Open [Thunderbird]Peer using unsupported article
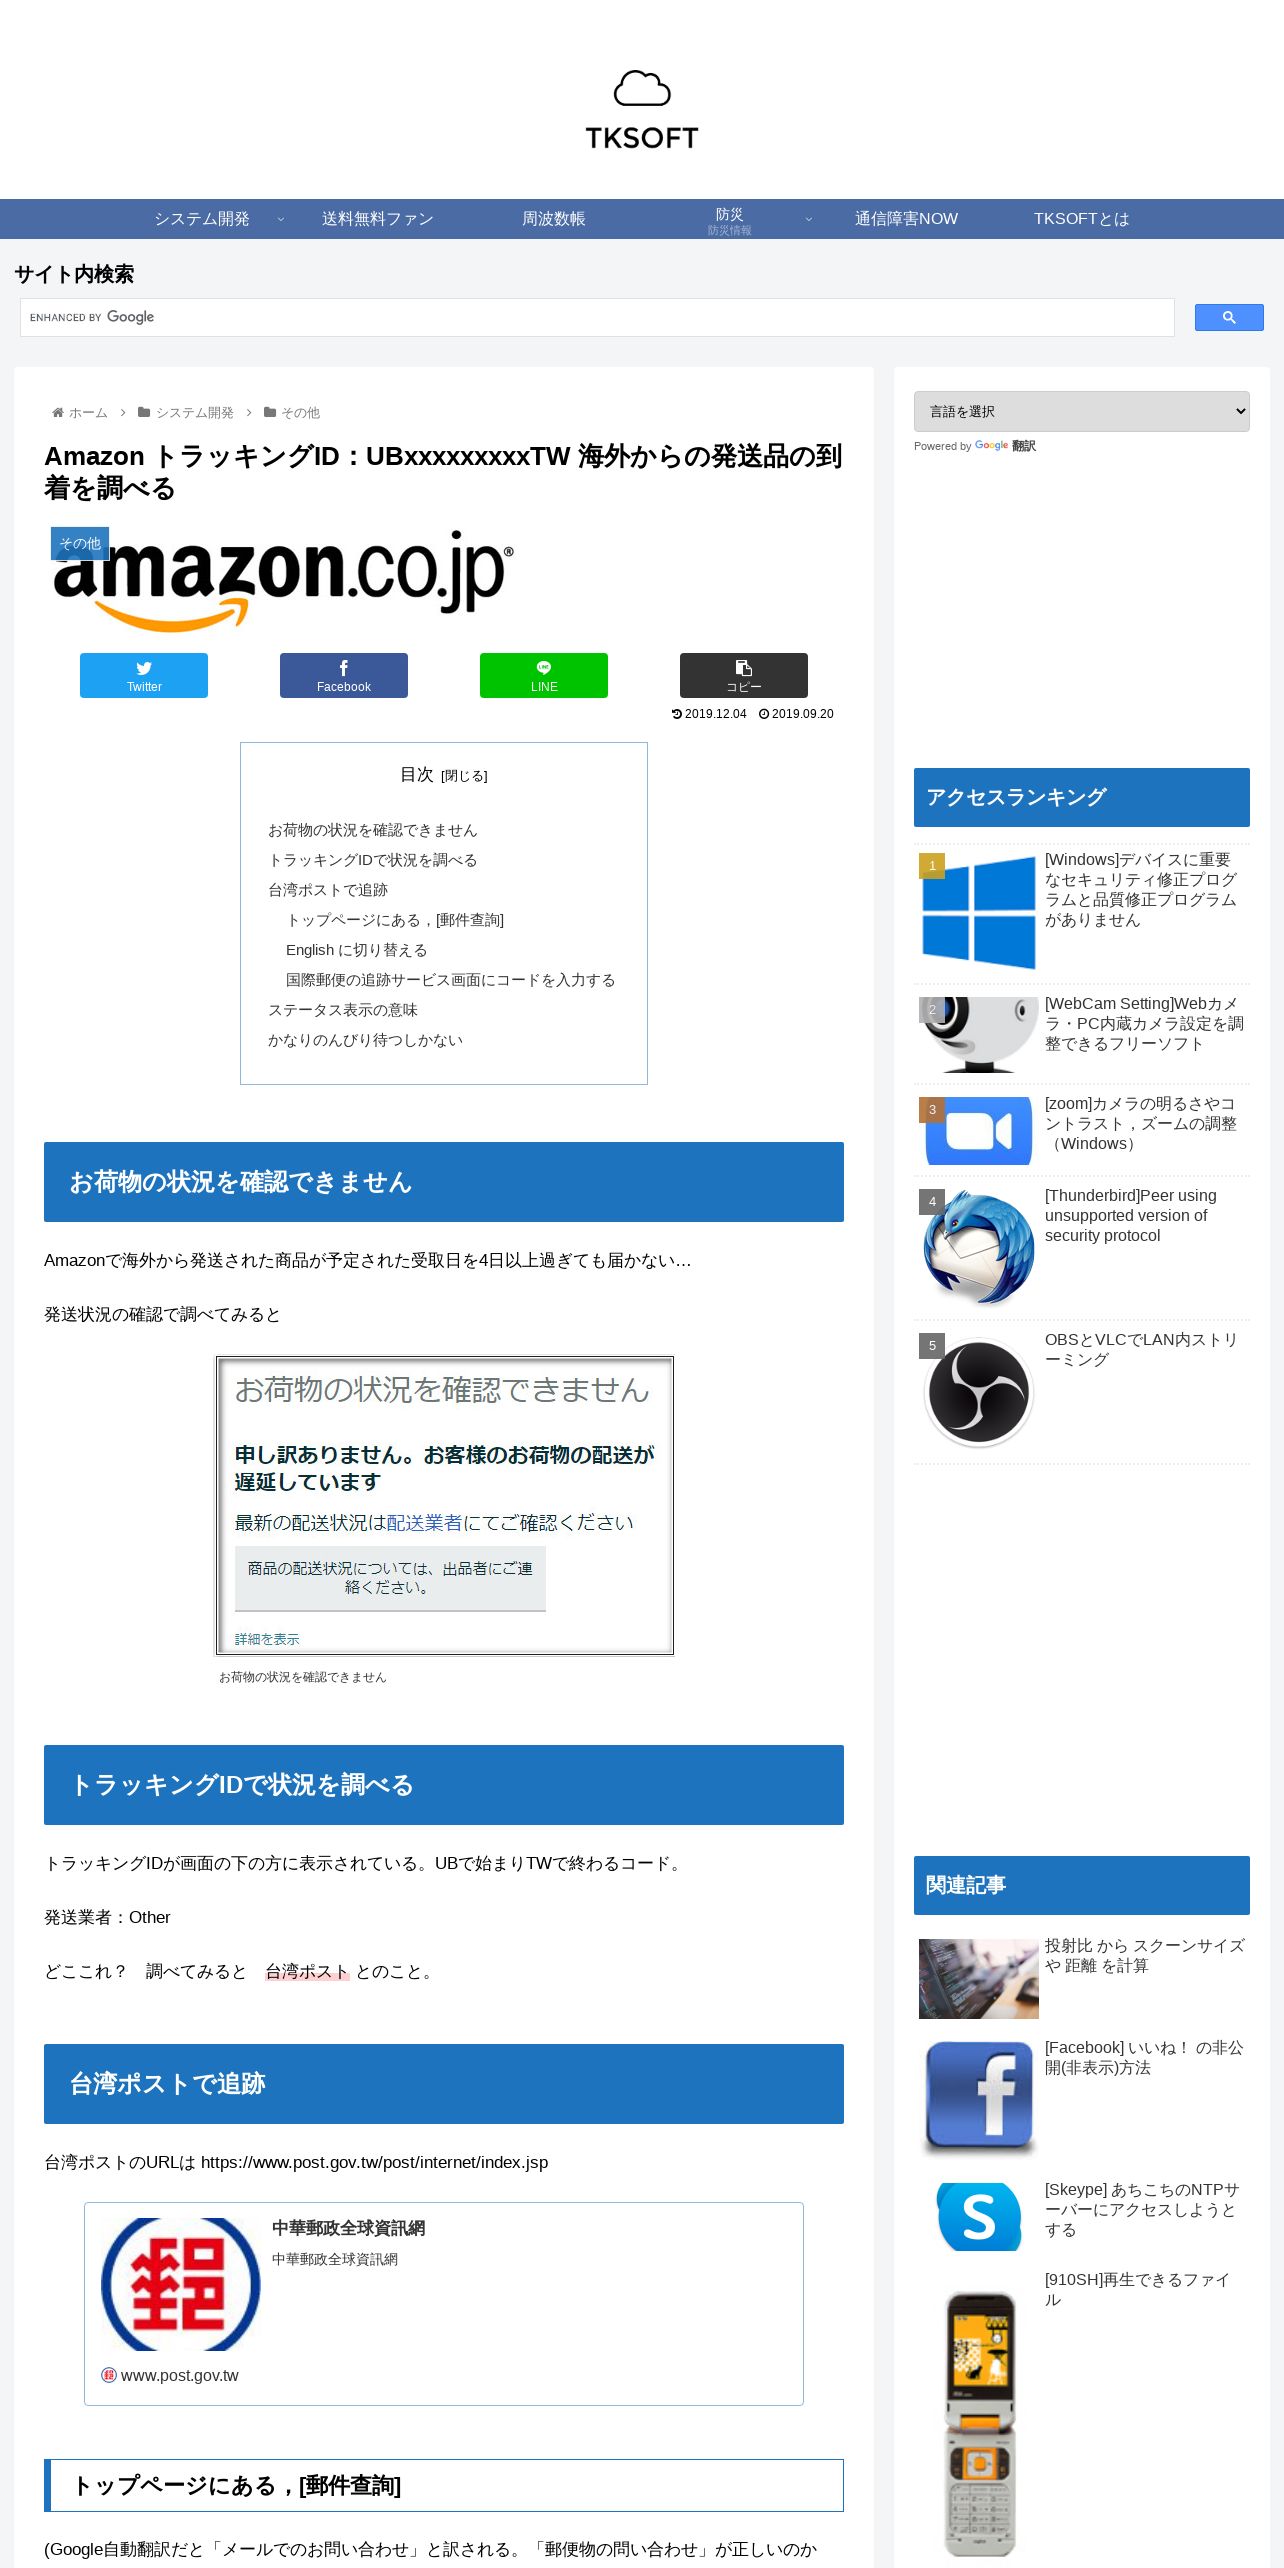This screenshot has width=1284, height=2568. (x=1130, y=1215)
